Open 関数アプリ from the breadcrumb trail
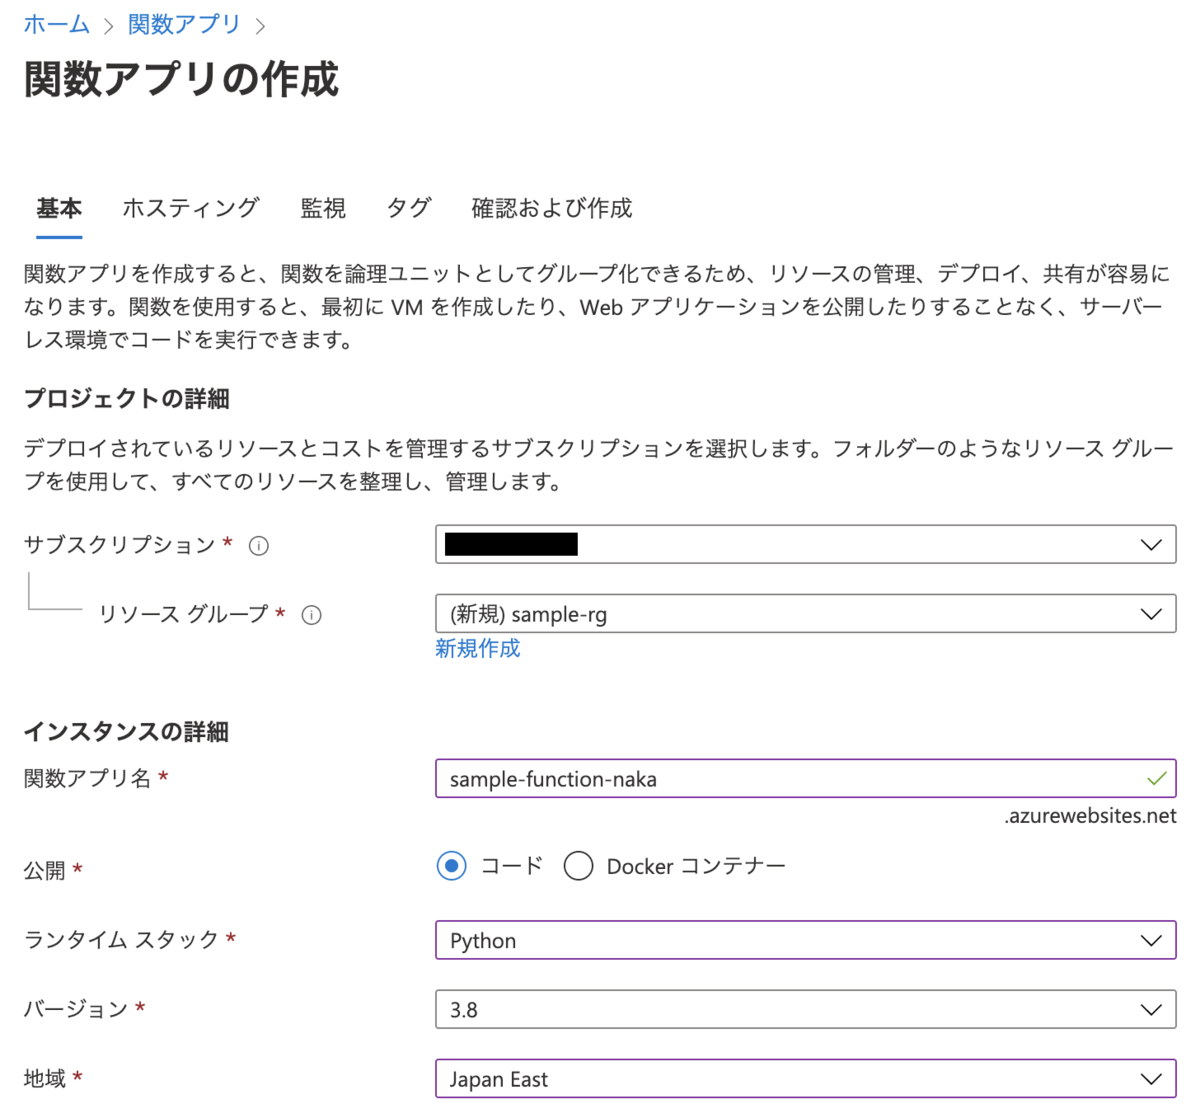Viewport: 1200px width, 1118px height. tap(183, 23)
